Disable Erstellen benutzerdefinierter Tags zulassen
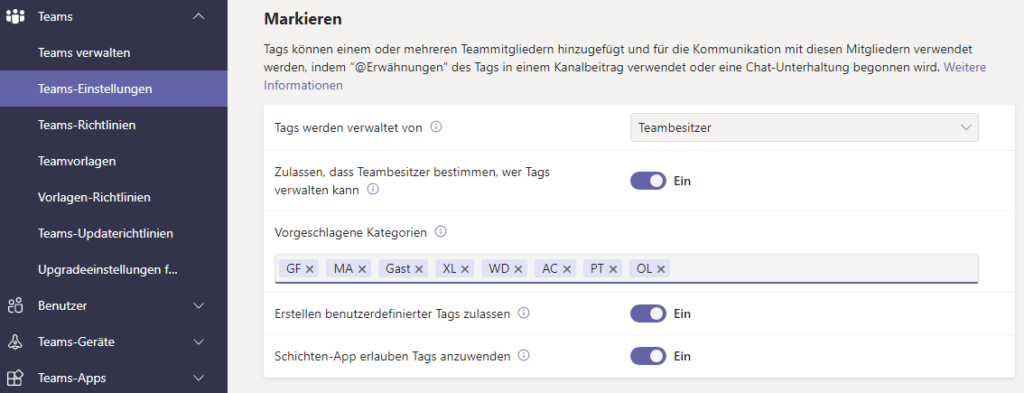The height and width of the screenshot is (393, 1024). click(648, 314)
